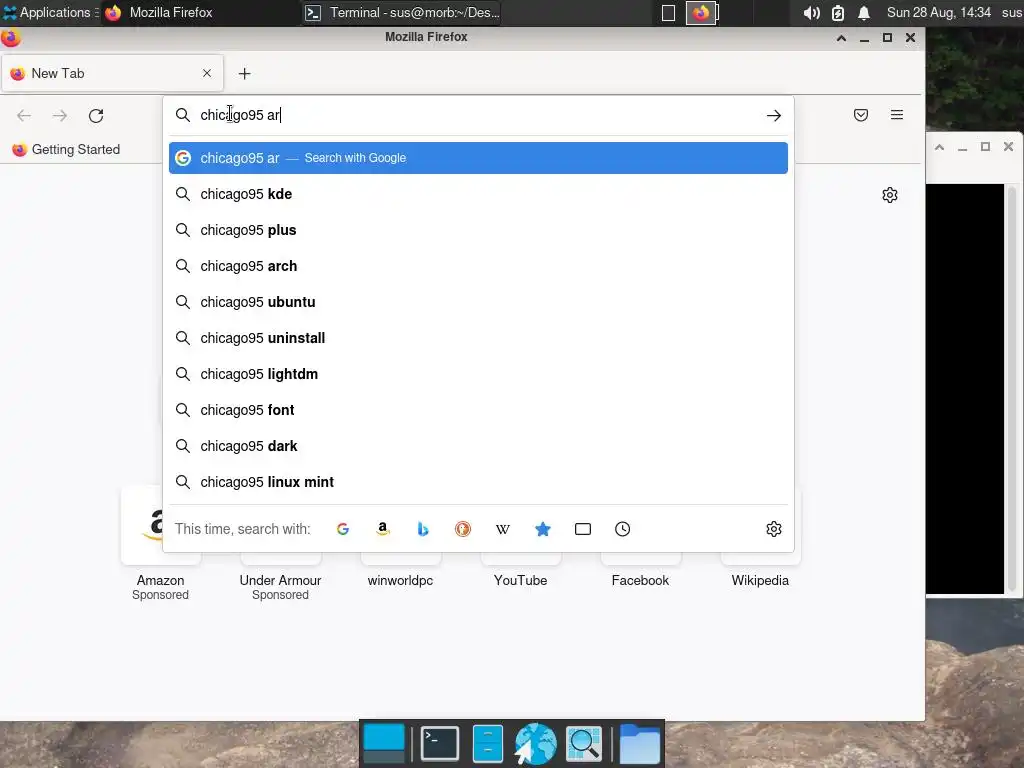Image resolution: width=1024 pixels, height=768 pixels.
Task: Choose Bing one-off search icon
Action: [423, 529]
